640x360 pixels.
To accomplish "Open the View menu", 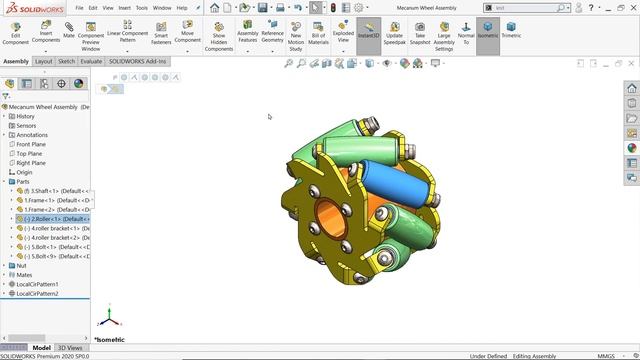I will [x=108, y=8].
